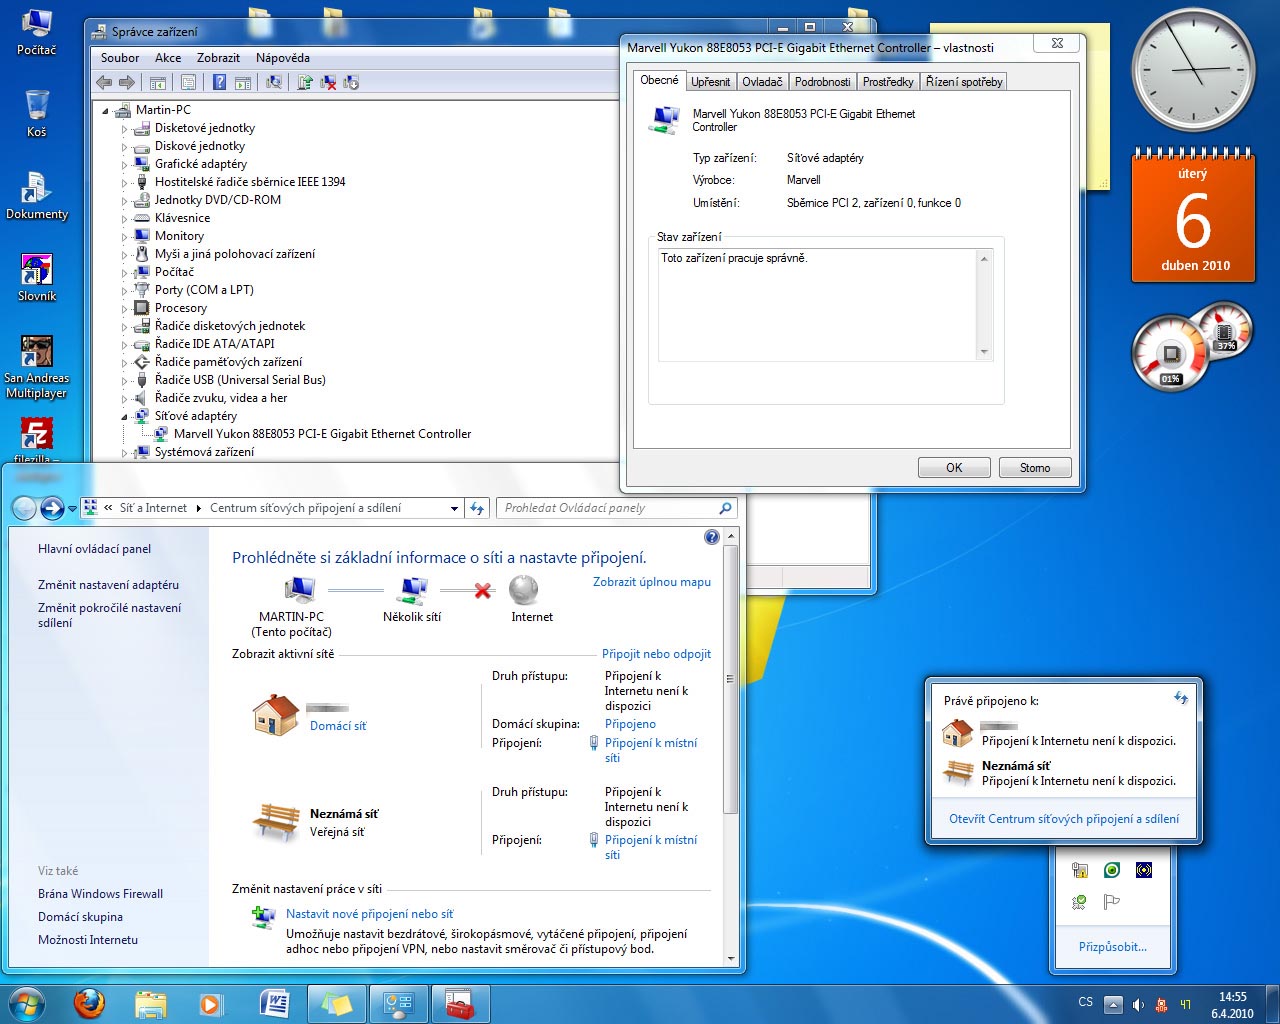Click the volume speaker icon in the tray
1280x1024 pixels.
(x=1138, y=1005)
